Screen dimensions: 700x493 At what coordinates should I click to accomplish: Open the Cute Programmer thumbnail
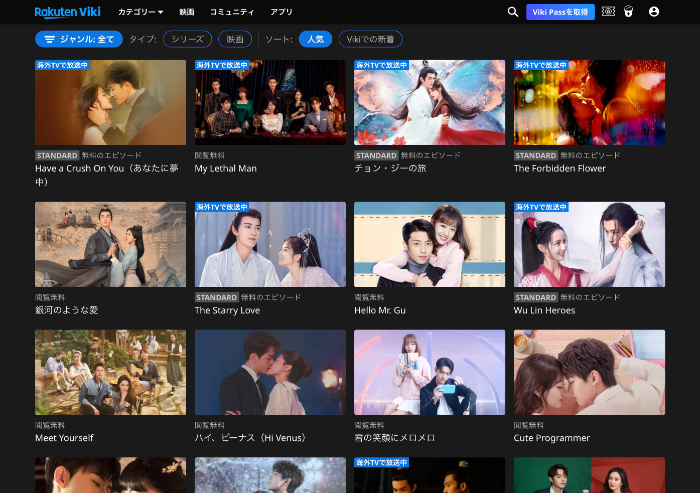pos(589,372)
